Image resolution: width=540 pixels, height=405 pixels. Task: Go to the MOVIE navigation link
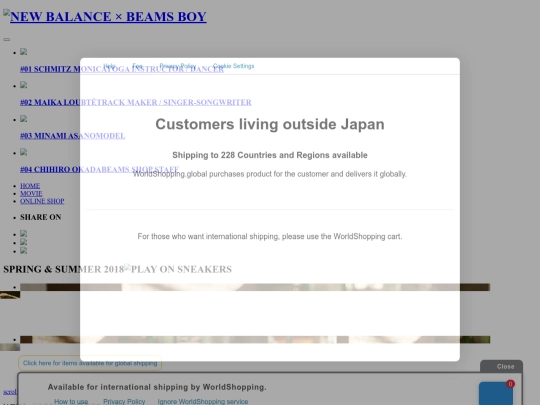[x=31, y=193]
